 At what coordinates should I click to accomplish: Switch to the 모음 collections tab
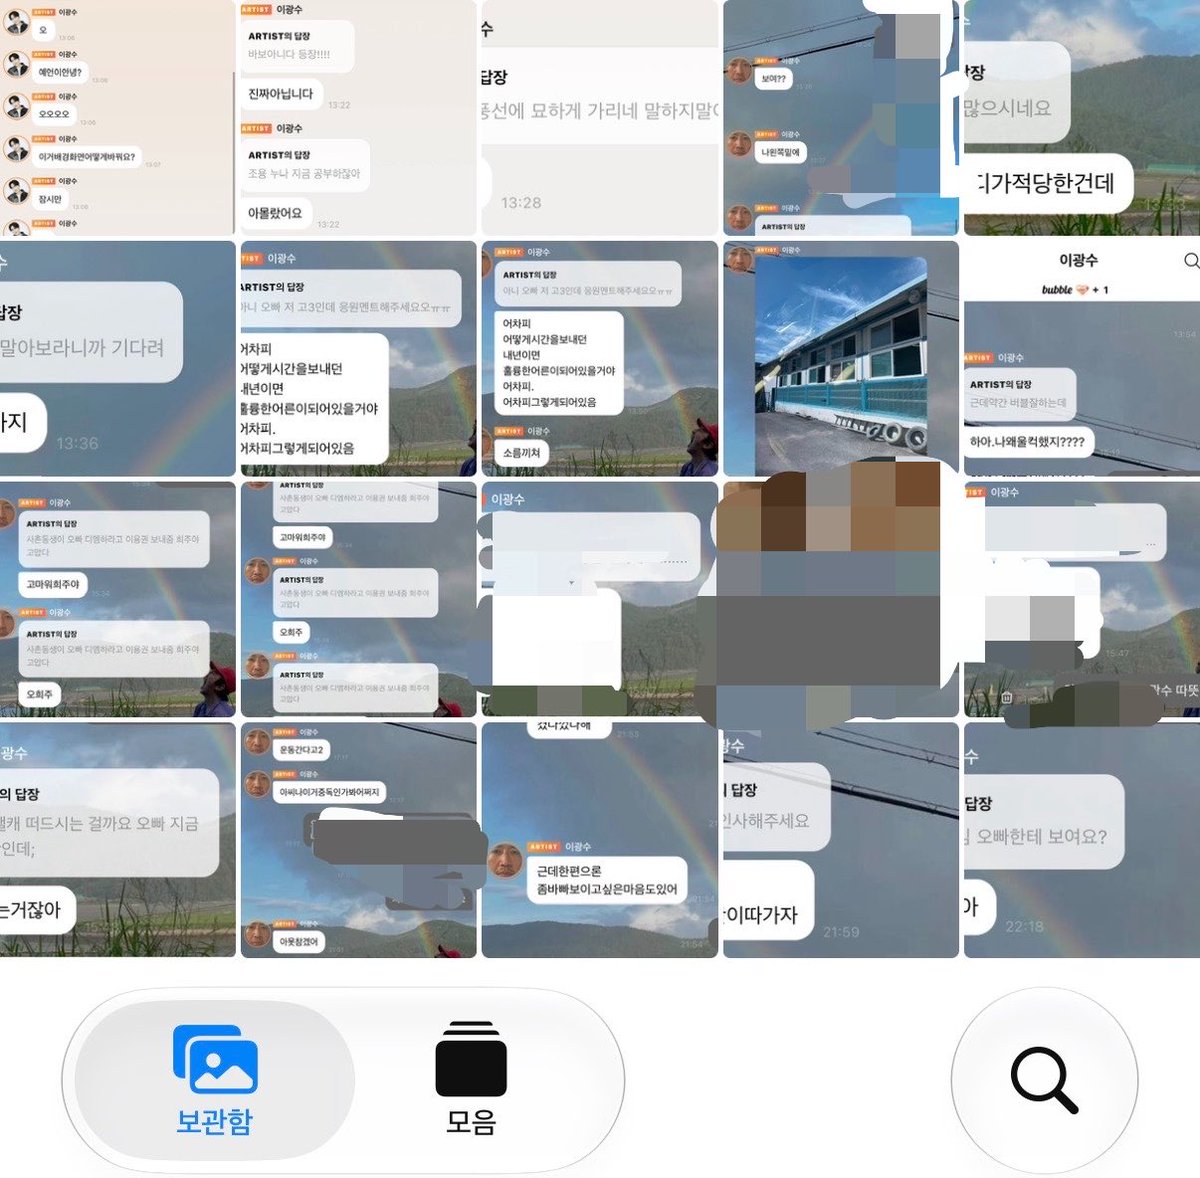point(471,1080)
